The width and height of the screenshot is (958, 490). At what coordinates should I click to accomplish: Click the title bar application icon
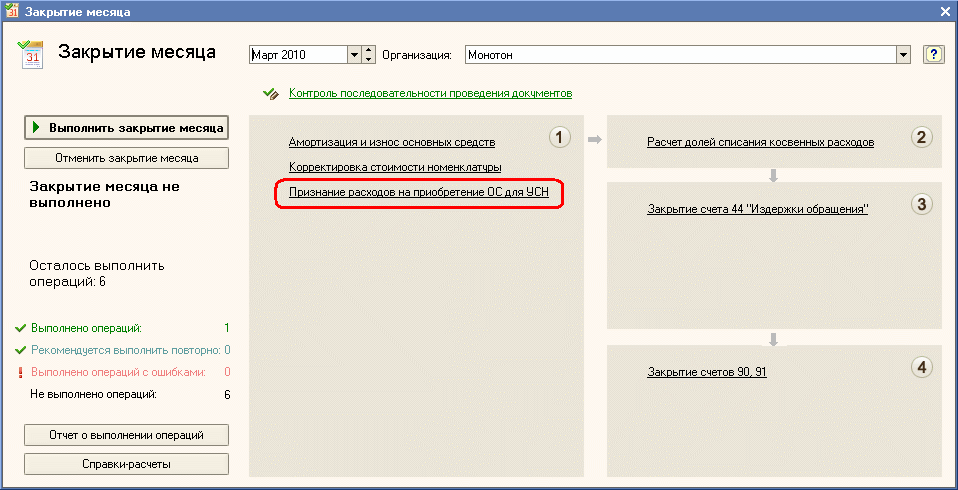pyautogui.click(x=11, y=11)
